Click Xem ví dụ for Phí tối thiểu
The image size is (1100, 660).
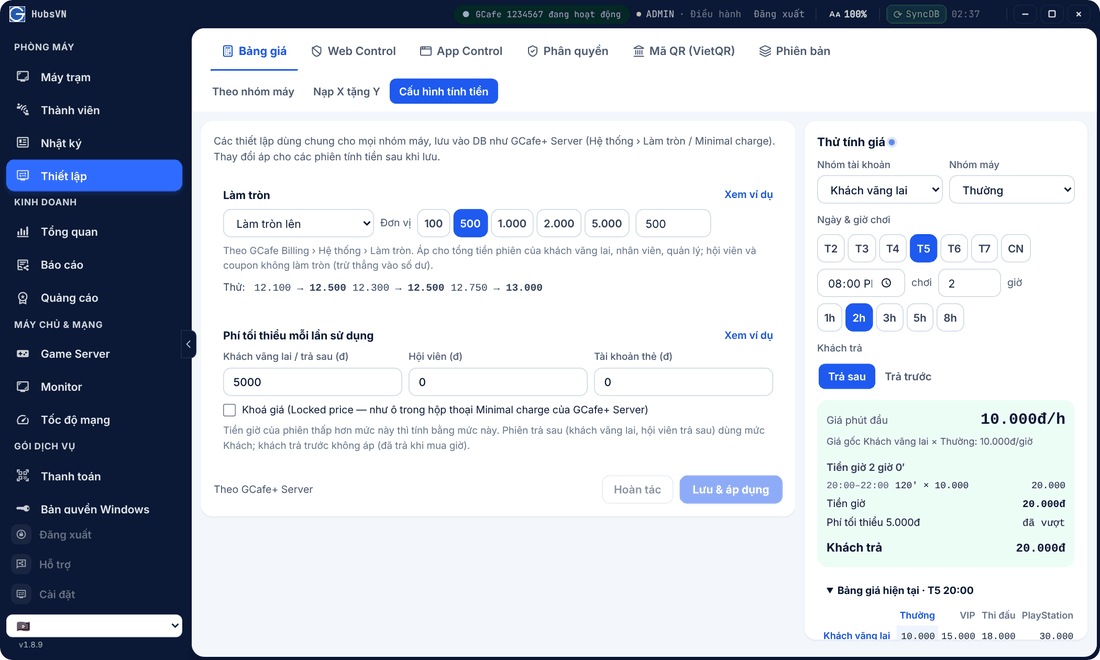point(749,336)
